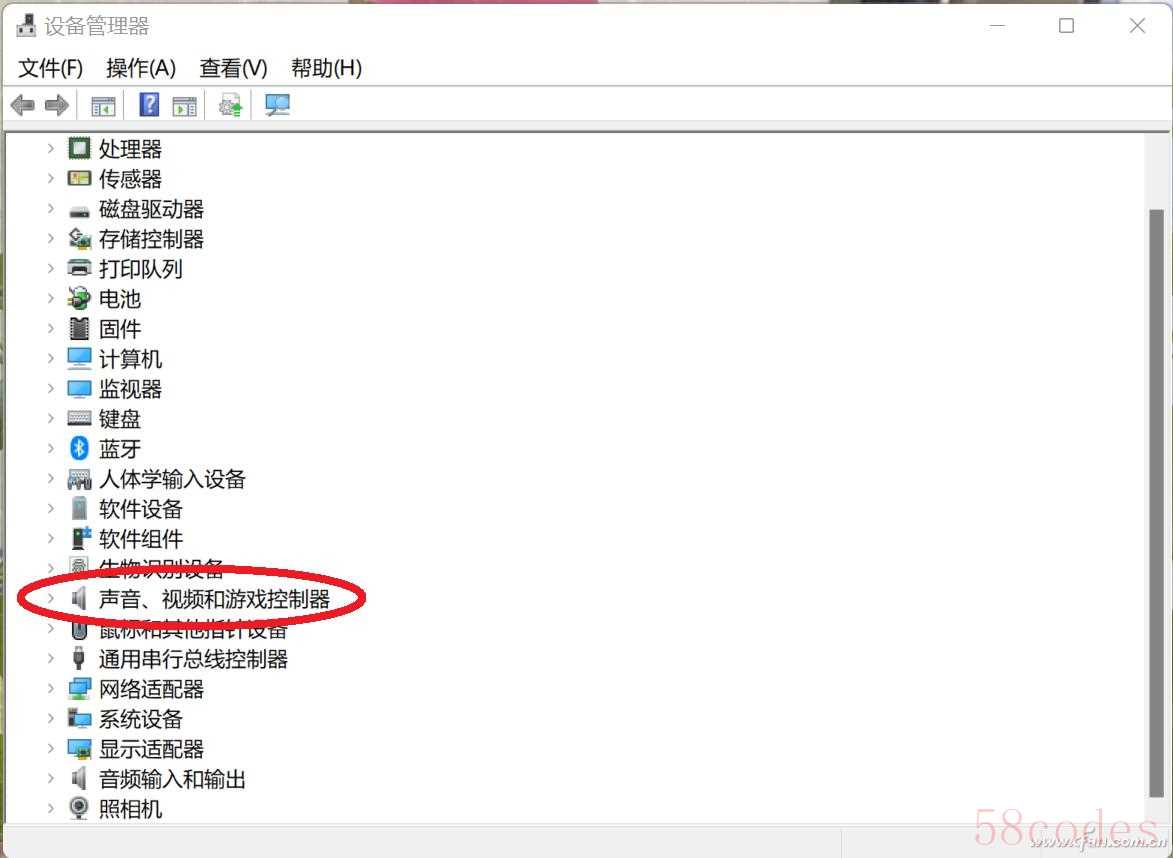
Task: Select the 软件组件 text label
Action: click(x=141, y=539)
